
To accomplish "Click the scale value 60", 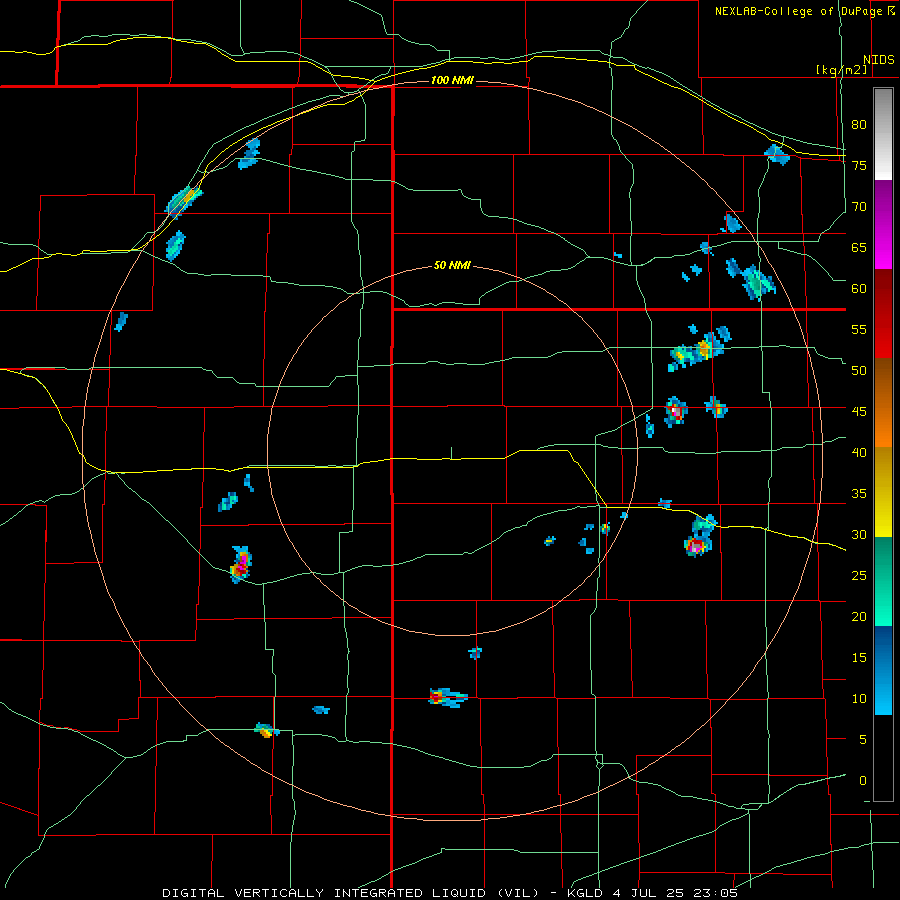I will pos(859,289).
